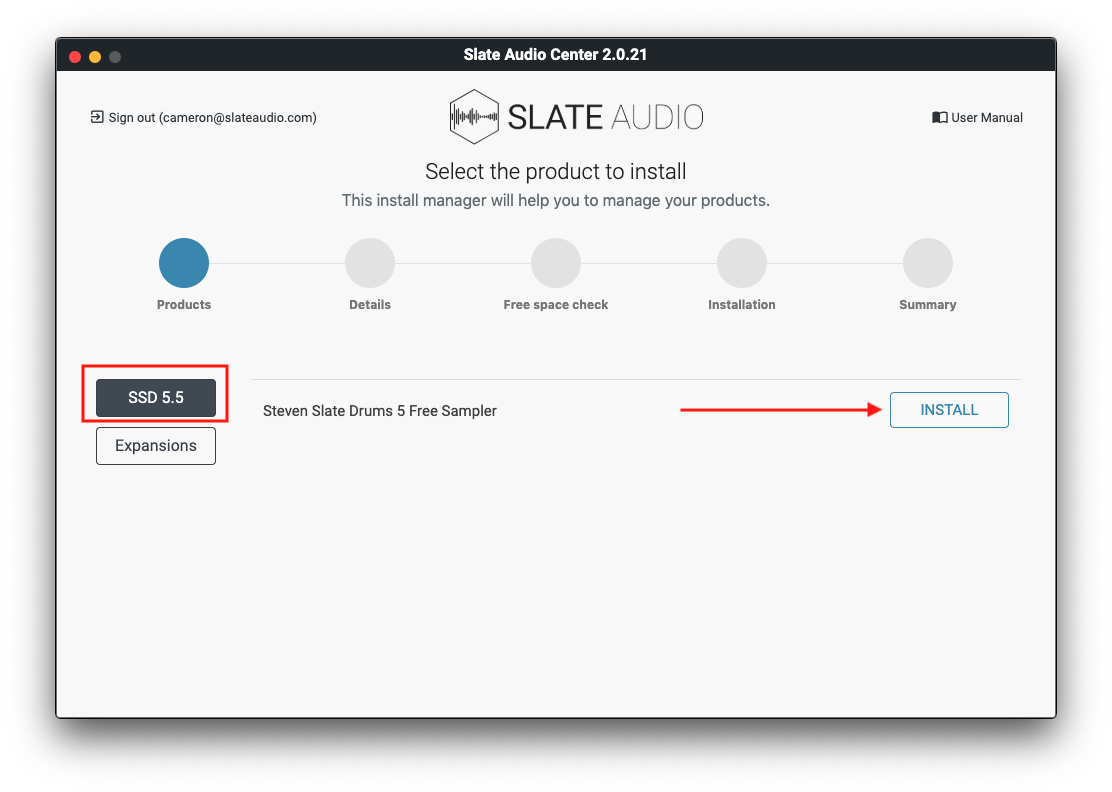This screenshot has width=1112, height=792.
Task: Switch to the Expansions category tab
Action: pos(156,446)
